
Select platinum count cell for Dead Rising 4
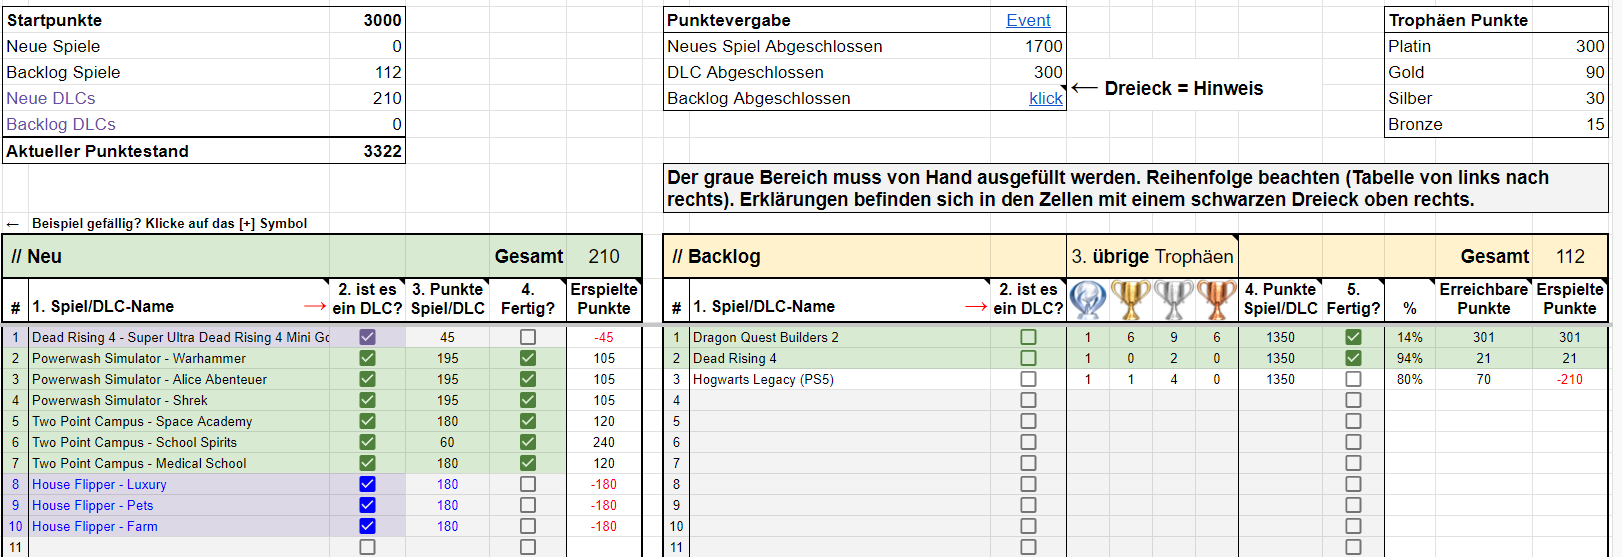[x=1088, y=358]
